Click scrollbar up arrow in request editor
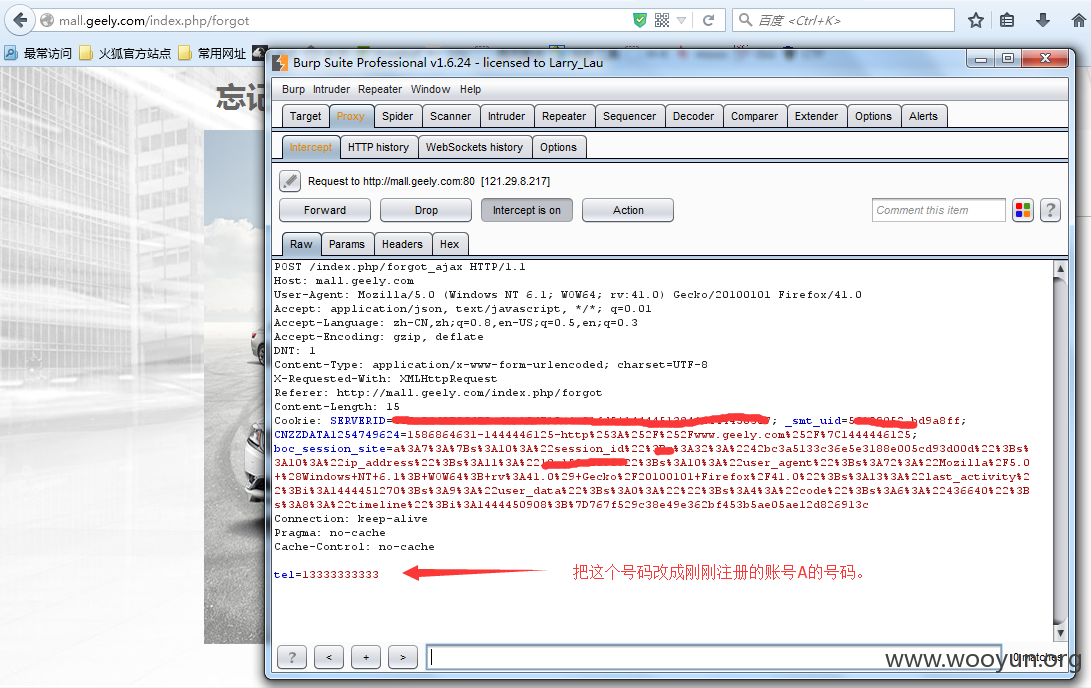Screen dimensions: 1091x688 click(x=1060, y=269)
